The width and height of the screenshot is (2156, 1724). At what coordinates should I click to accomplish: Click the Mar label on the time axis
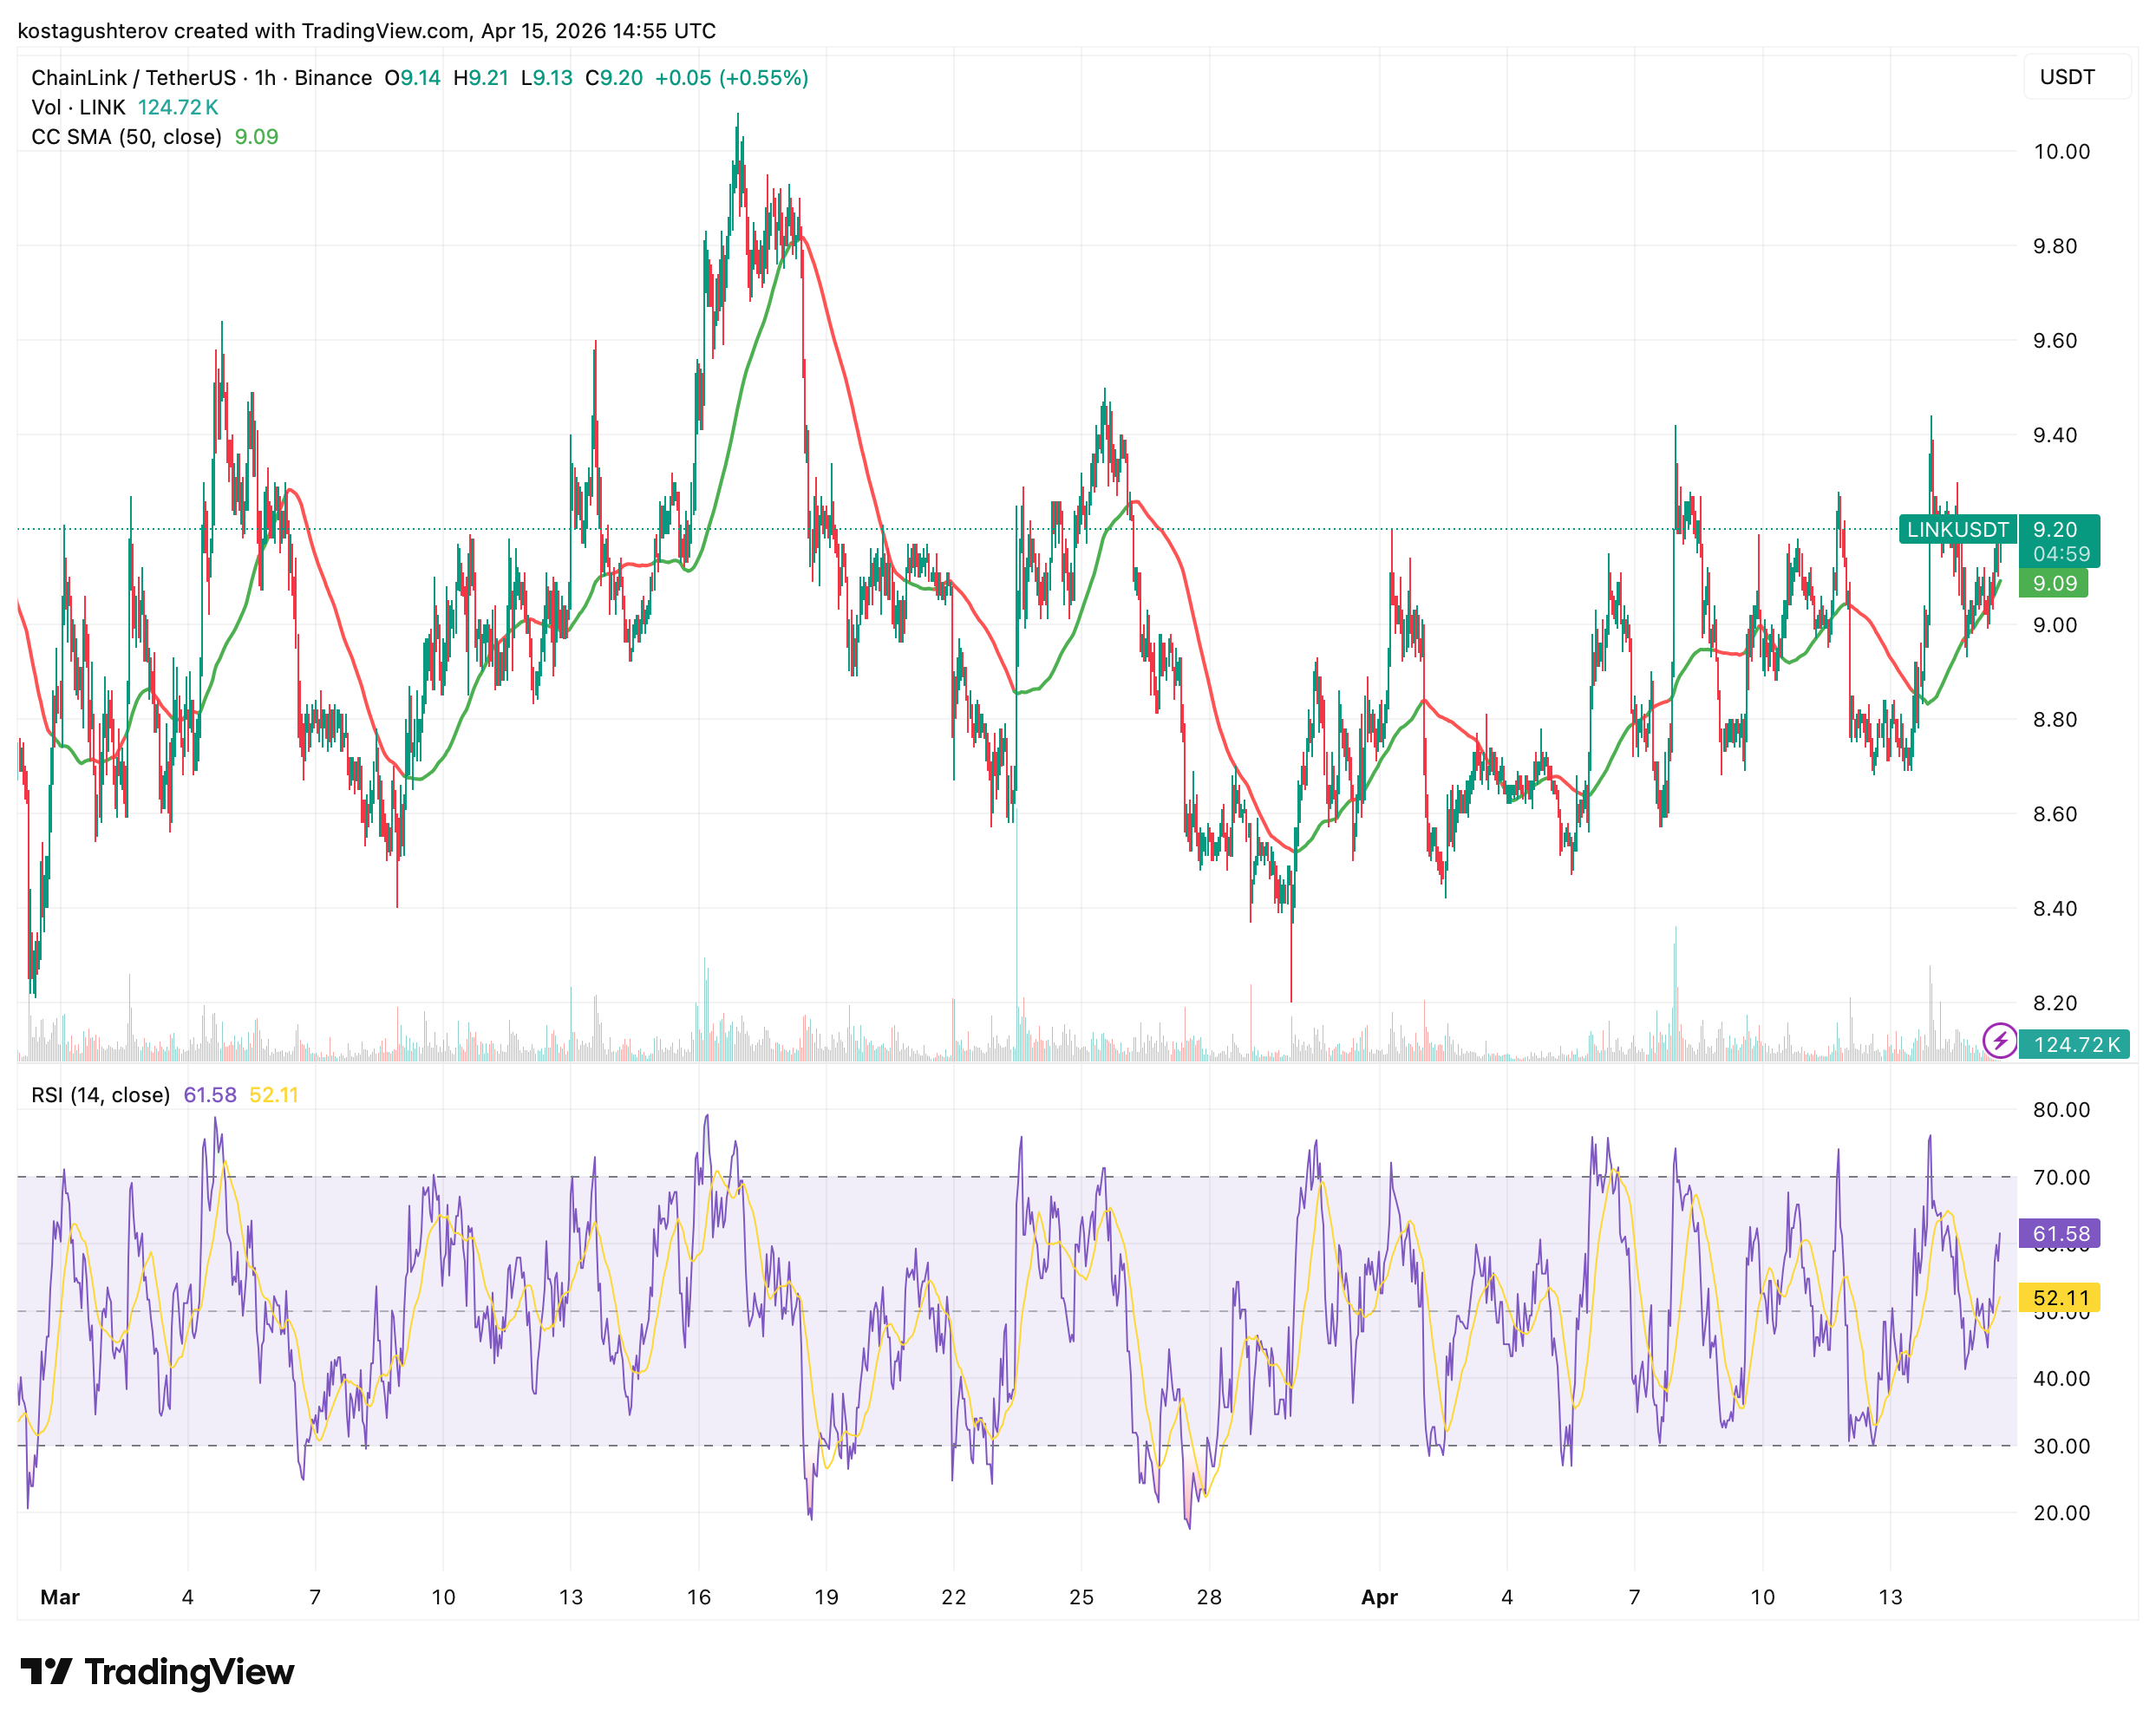coord(62,1597)
